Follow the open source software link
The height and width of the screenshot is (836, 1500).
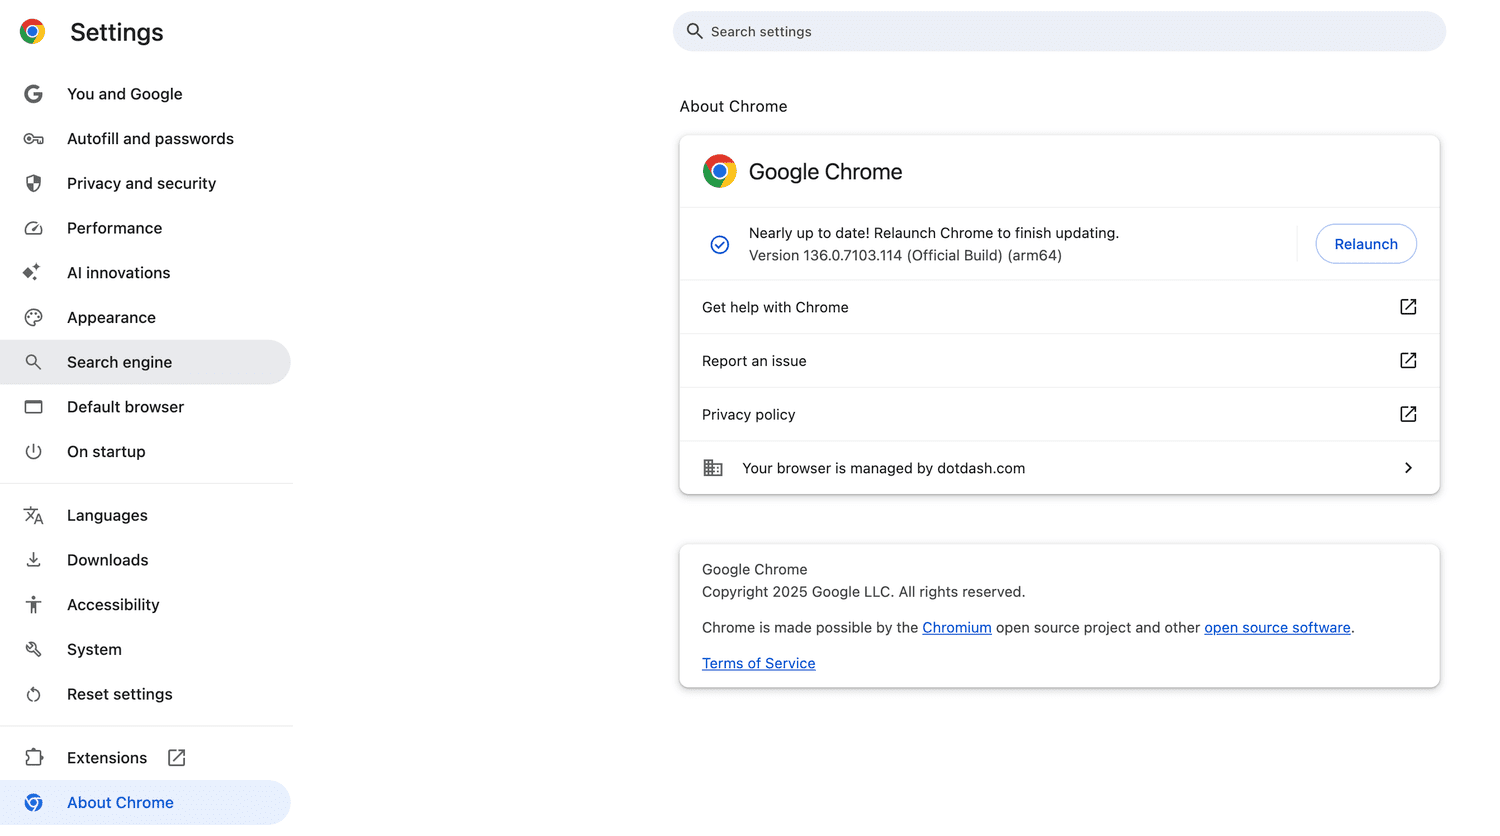(1276, 628)
